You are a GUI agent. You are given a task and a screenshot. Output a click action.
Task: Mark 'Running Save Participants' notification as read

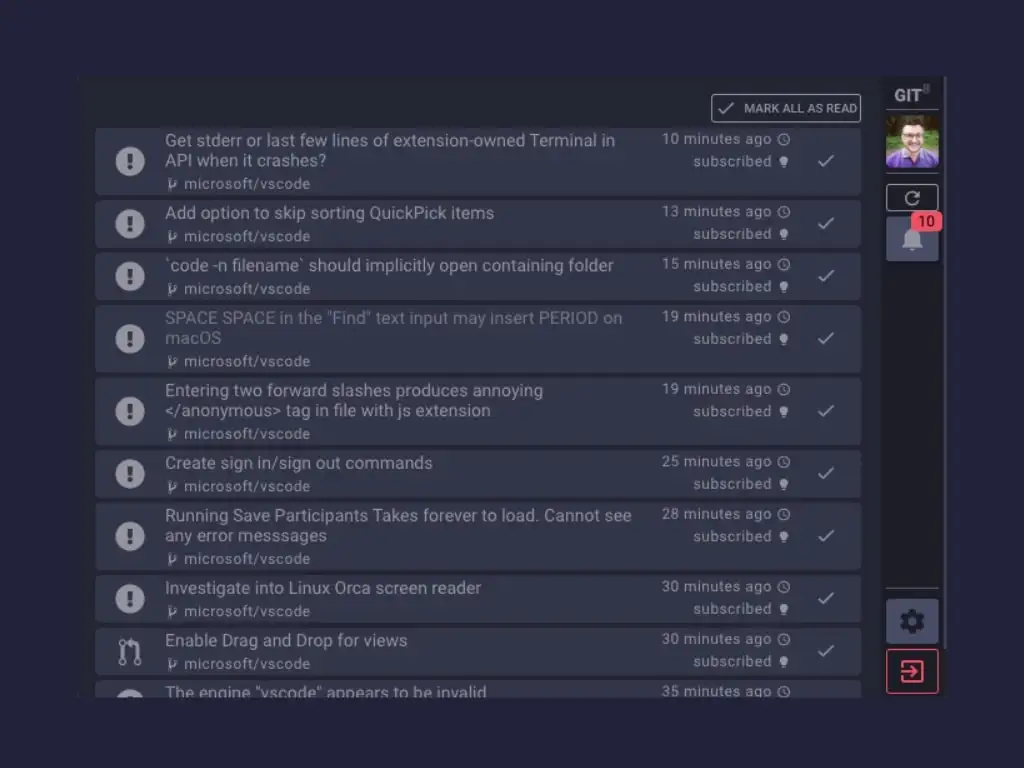click(825, 536)
